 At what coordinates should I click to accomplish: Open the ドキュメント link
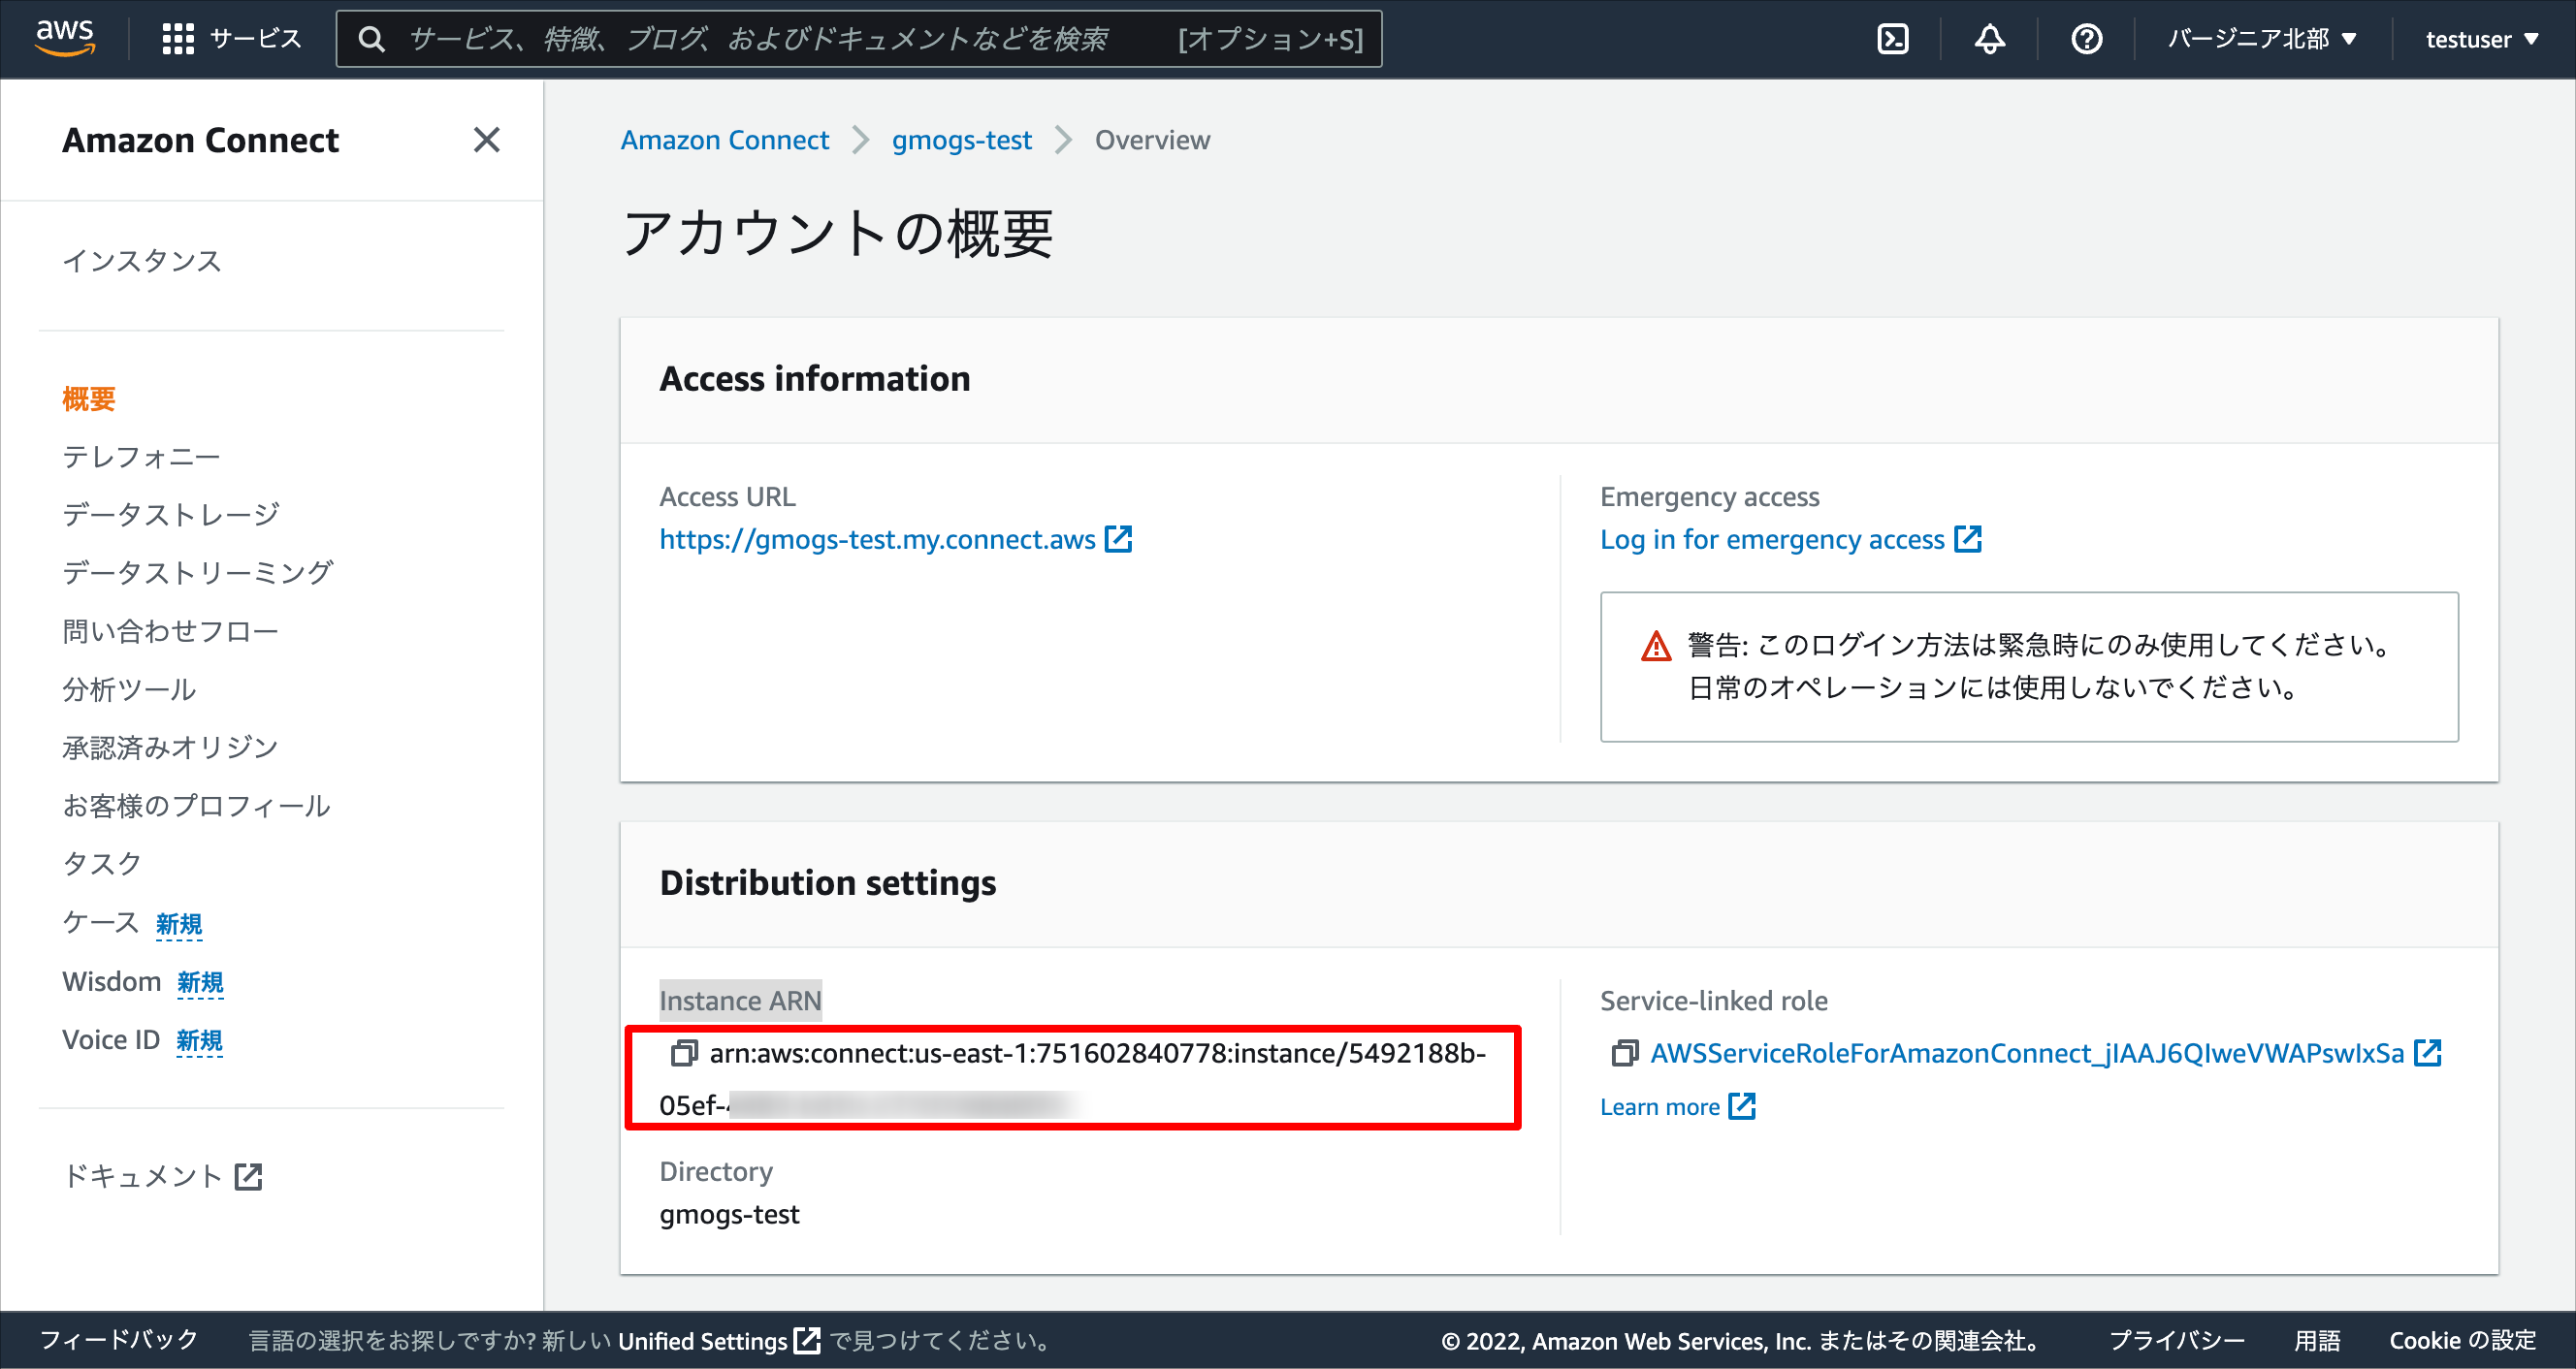tap(142, 1177)
